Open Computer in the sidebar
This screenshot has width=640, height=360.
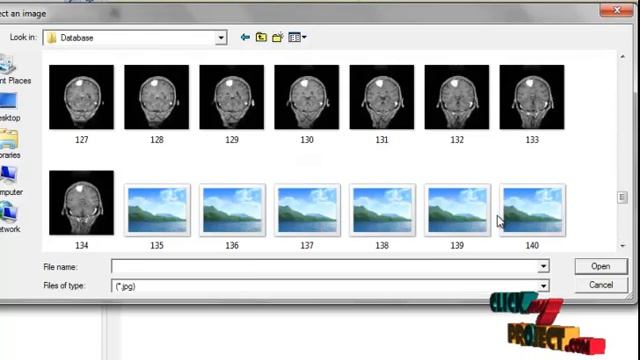tap(11, 181)
